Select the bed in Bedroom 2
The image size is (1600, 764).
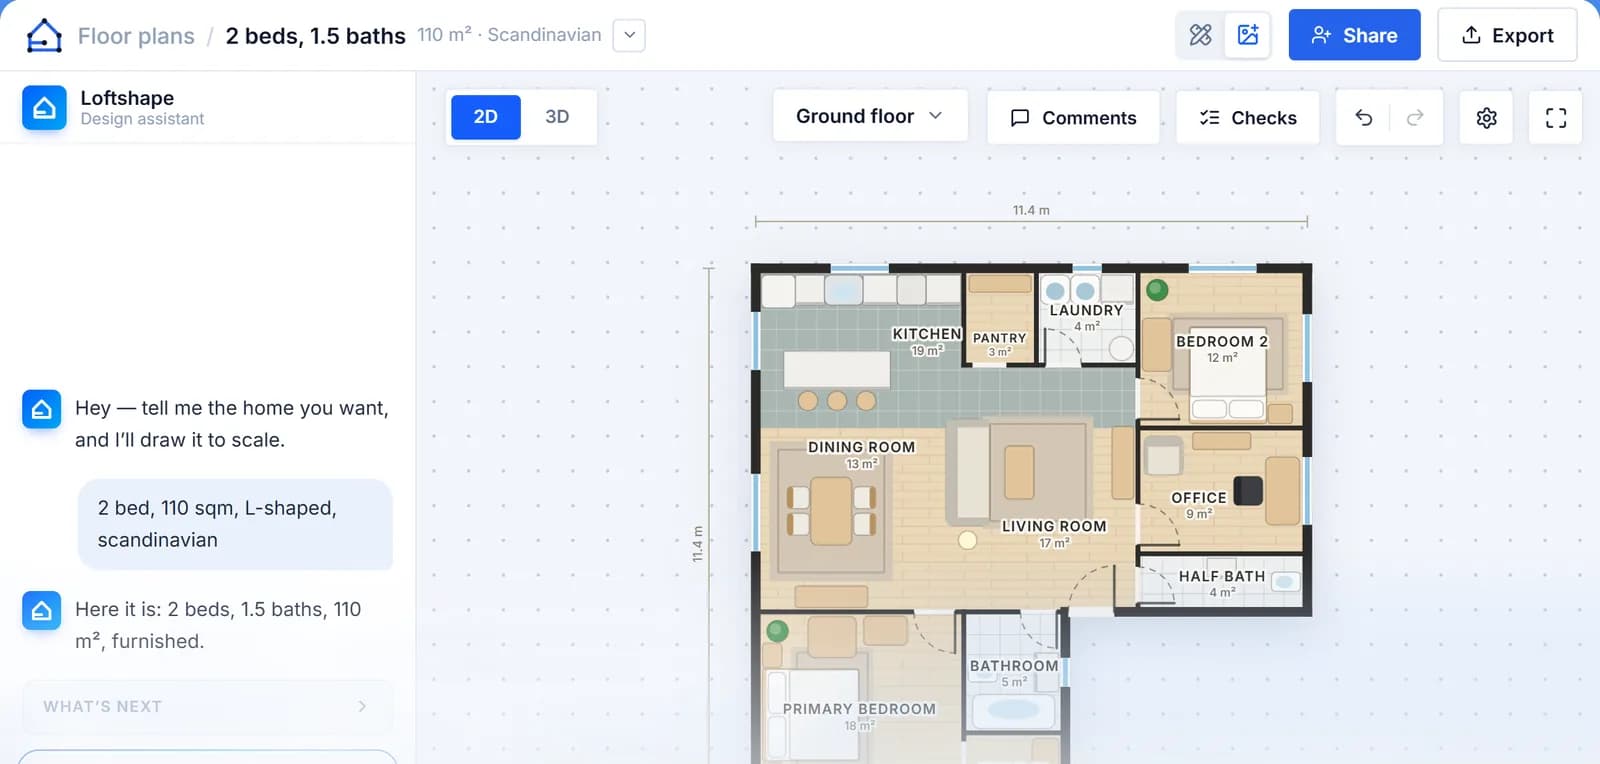pyautogui.click(x=1228, y=373)
